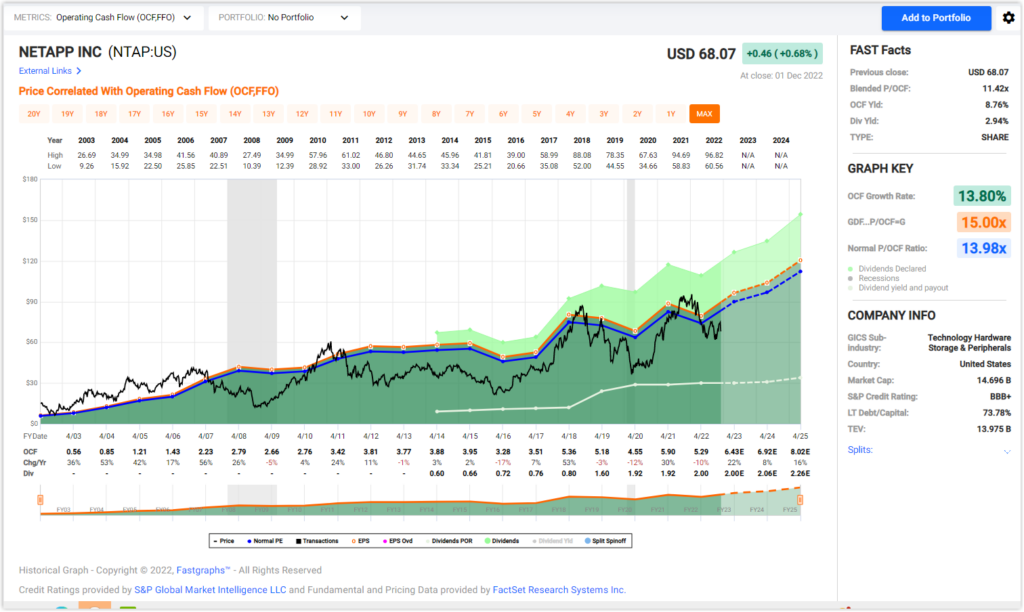1024x612 pixels.
Task: Select the 12Y time range
Action: click(x=302, y=114)
